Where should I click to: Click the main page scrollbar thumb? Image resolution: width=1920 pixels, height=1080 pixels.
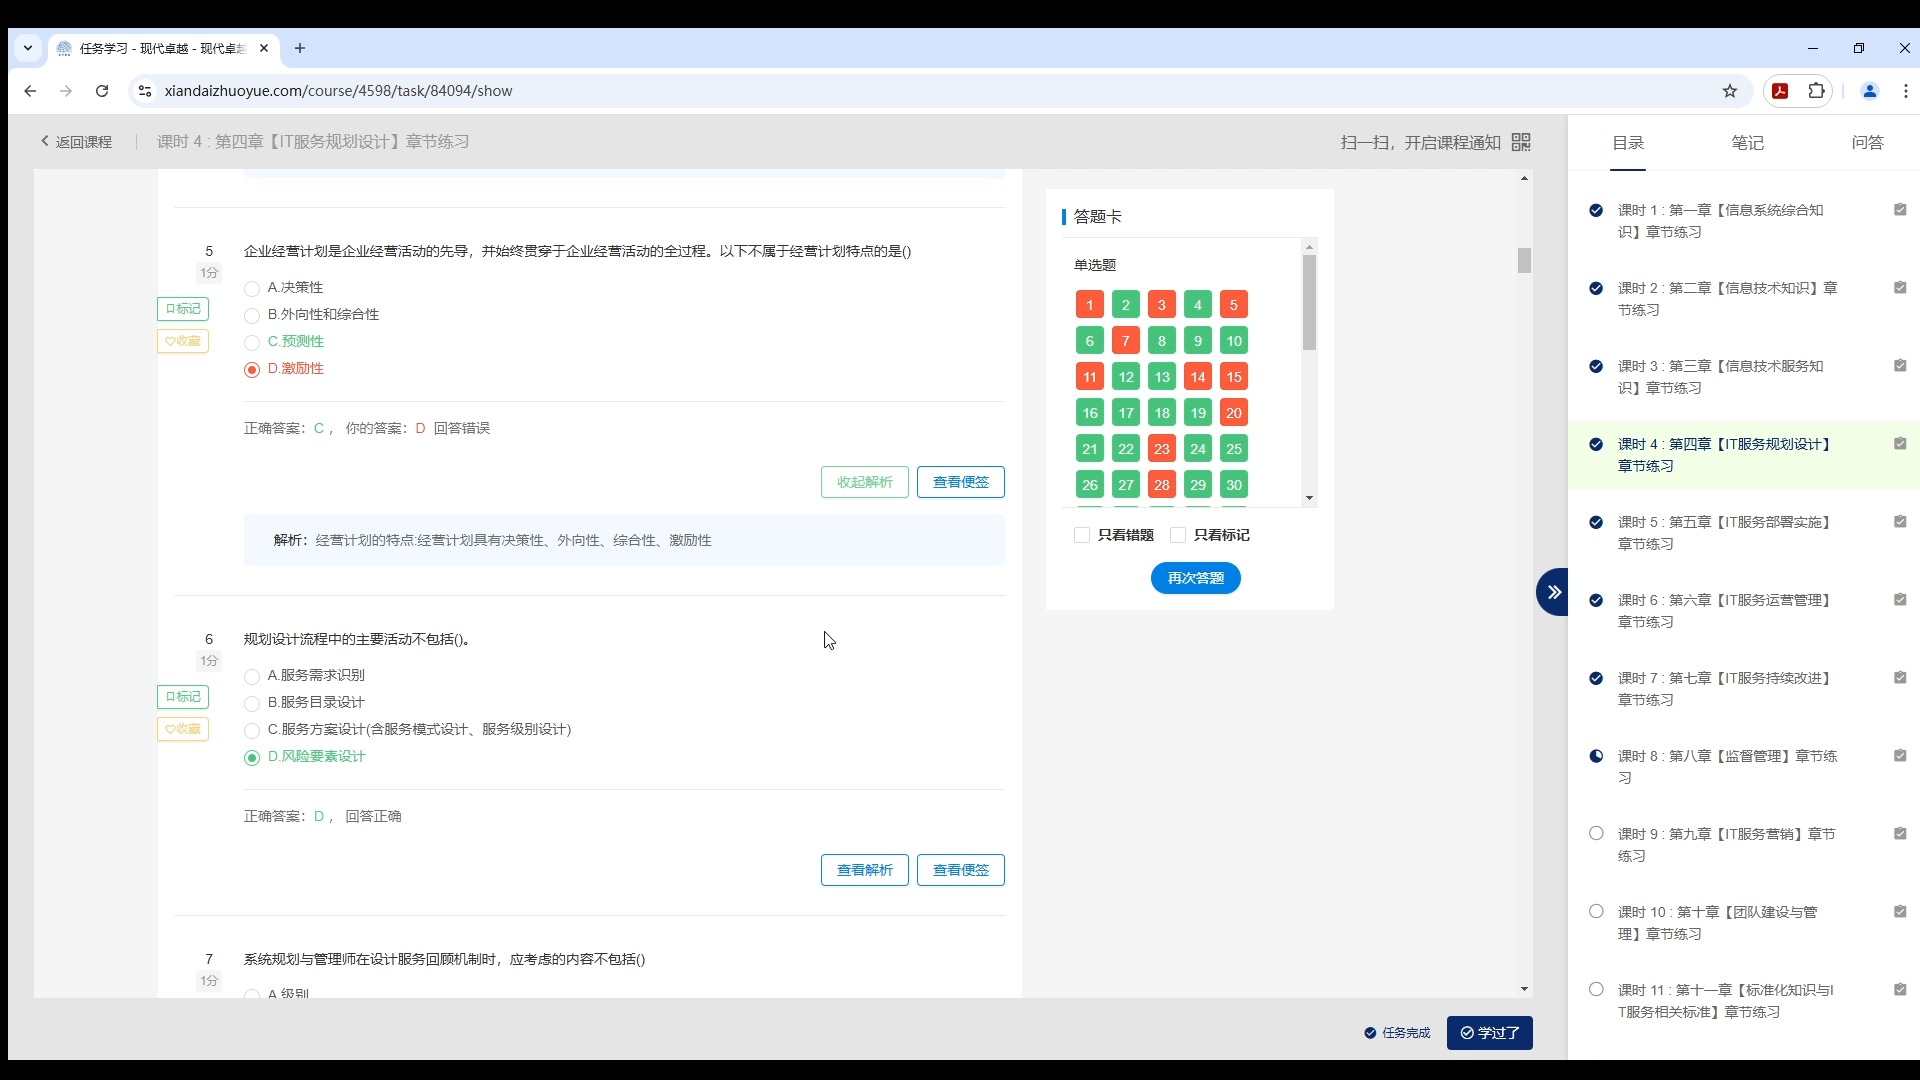coord(1524,260)
